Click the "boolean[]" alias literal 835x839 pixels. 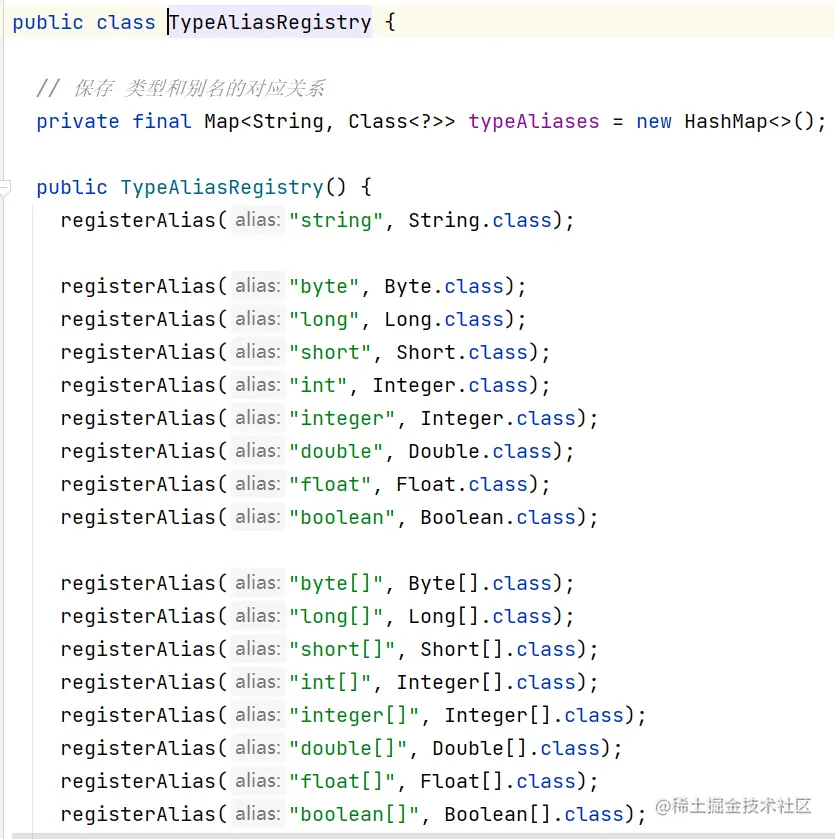coord(354,814)
